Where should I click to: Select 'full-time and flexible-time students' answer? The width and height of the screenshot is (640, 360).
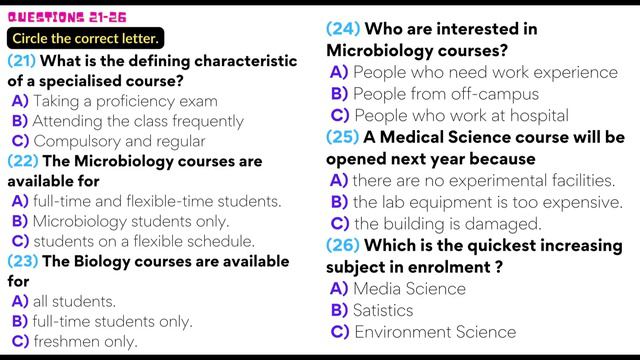pos(147,201)
